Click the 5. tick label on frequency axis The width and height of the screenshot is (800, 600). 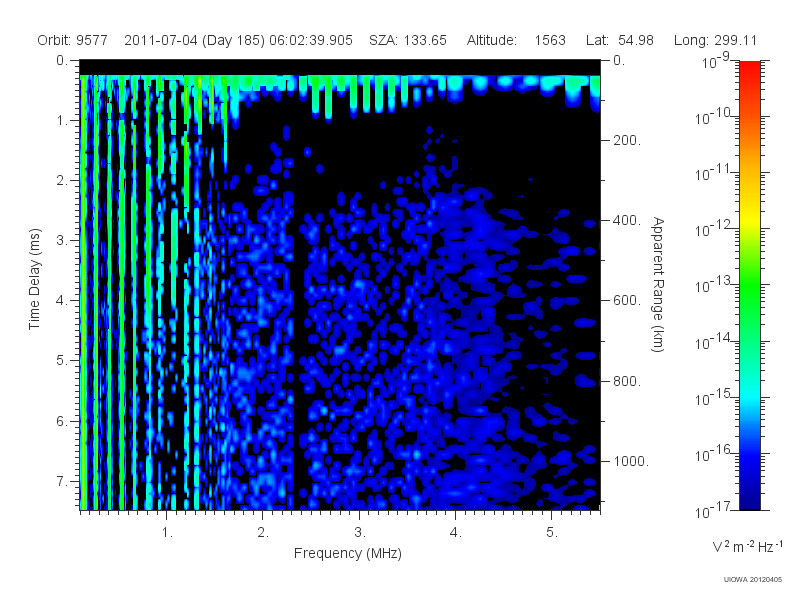552,533
